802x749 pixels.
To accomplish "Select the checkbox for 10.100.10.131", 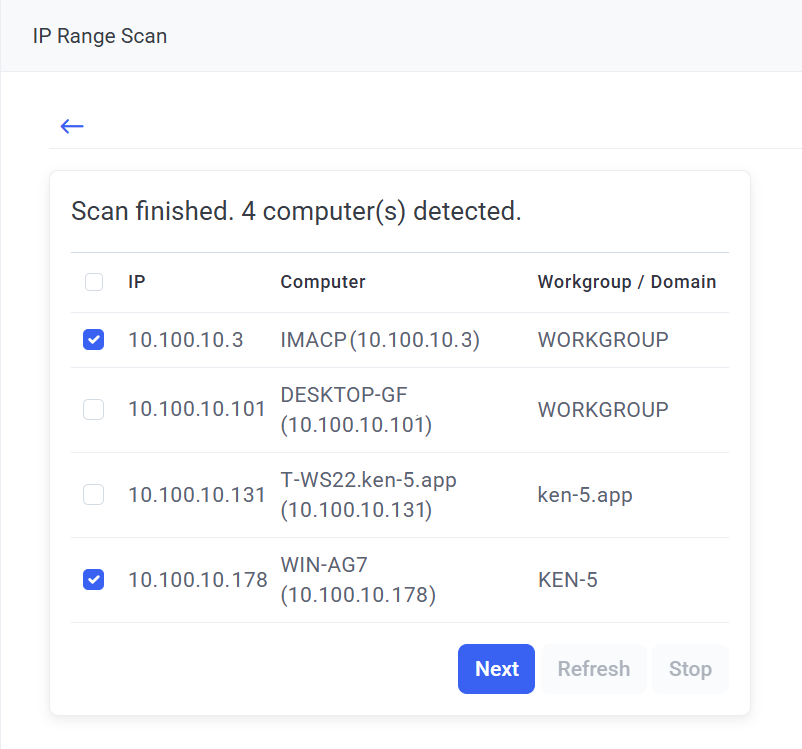I will coord(93,495).
